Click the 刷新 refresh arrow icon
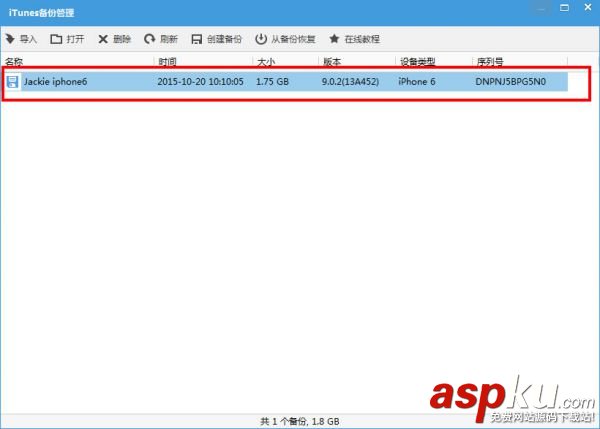Viewport: 600px width, 429px height. (149, 39)
